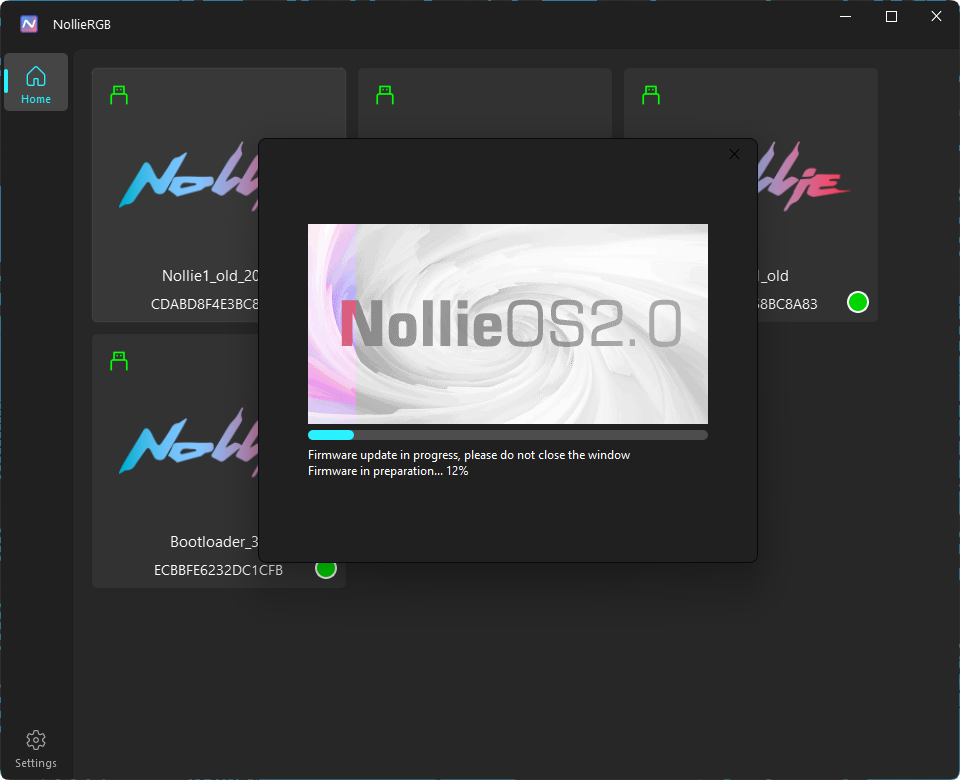Click USB icon on Bootloader card
960x780 pixels.
[x=119, y=361]
